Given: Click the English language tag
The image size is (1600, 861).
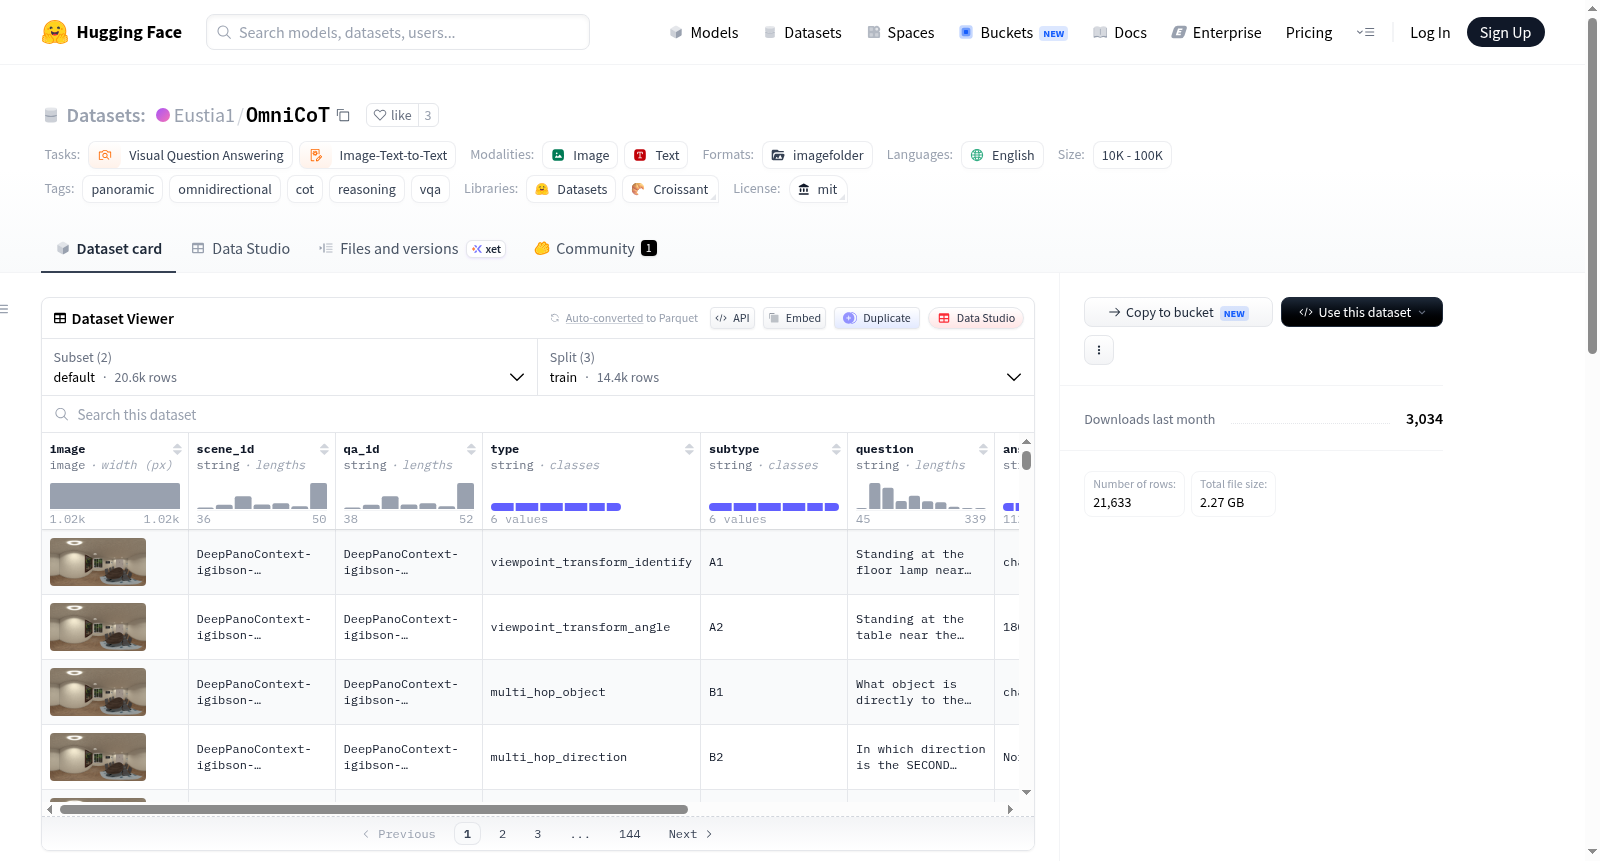Looking at the screenshot, I should click(x=1002, y=155).
